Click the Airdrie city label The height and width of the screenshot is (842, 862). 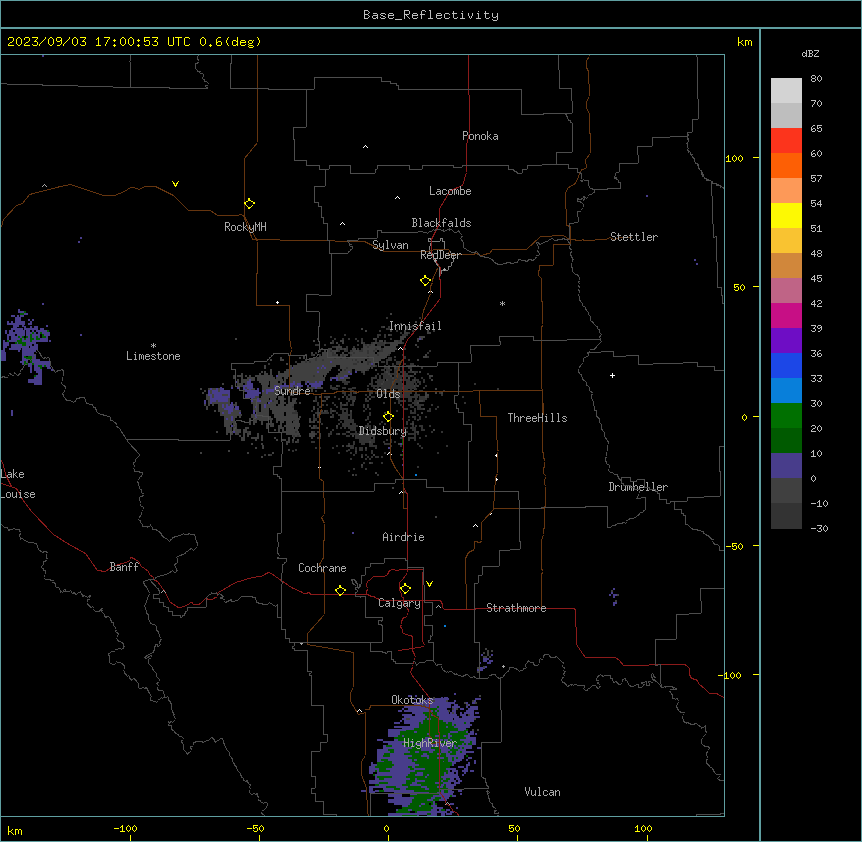[x=404, y=537]
